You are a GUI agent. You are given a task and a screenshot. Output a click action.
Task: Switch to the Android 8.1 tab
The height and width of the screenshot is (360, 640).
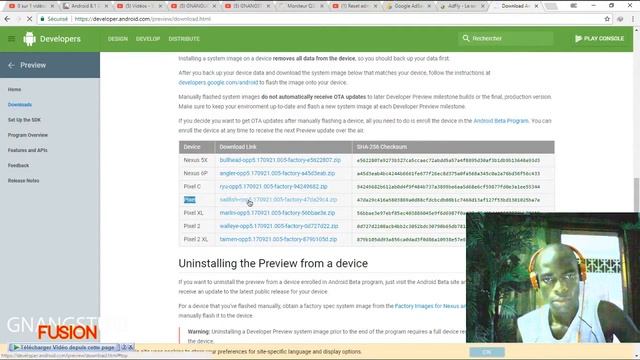[86, 6]
